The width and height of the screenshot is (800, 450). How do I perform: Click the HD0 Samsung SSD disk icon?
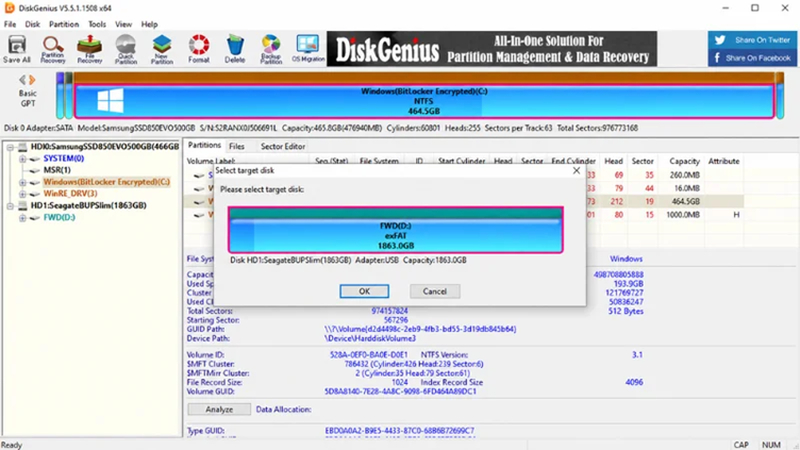[x=22, y=147]
